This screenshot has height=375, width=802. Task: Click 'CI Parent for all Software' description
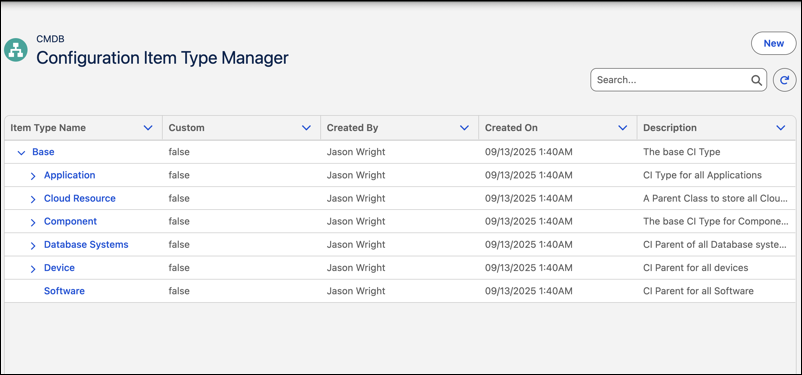click(x=698, y=291)
